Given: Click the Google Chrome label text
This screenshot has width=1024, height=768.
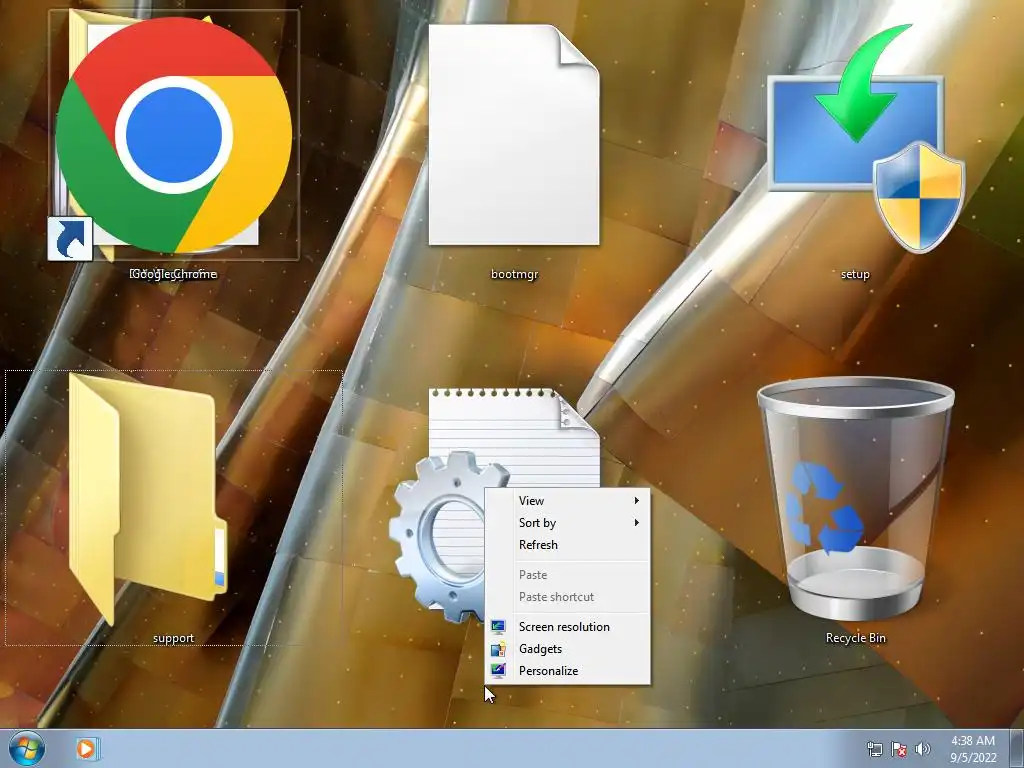Looking at the screenshot, I should pos(174,274).
